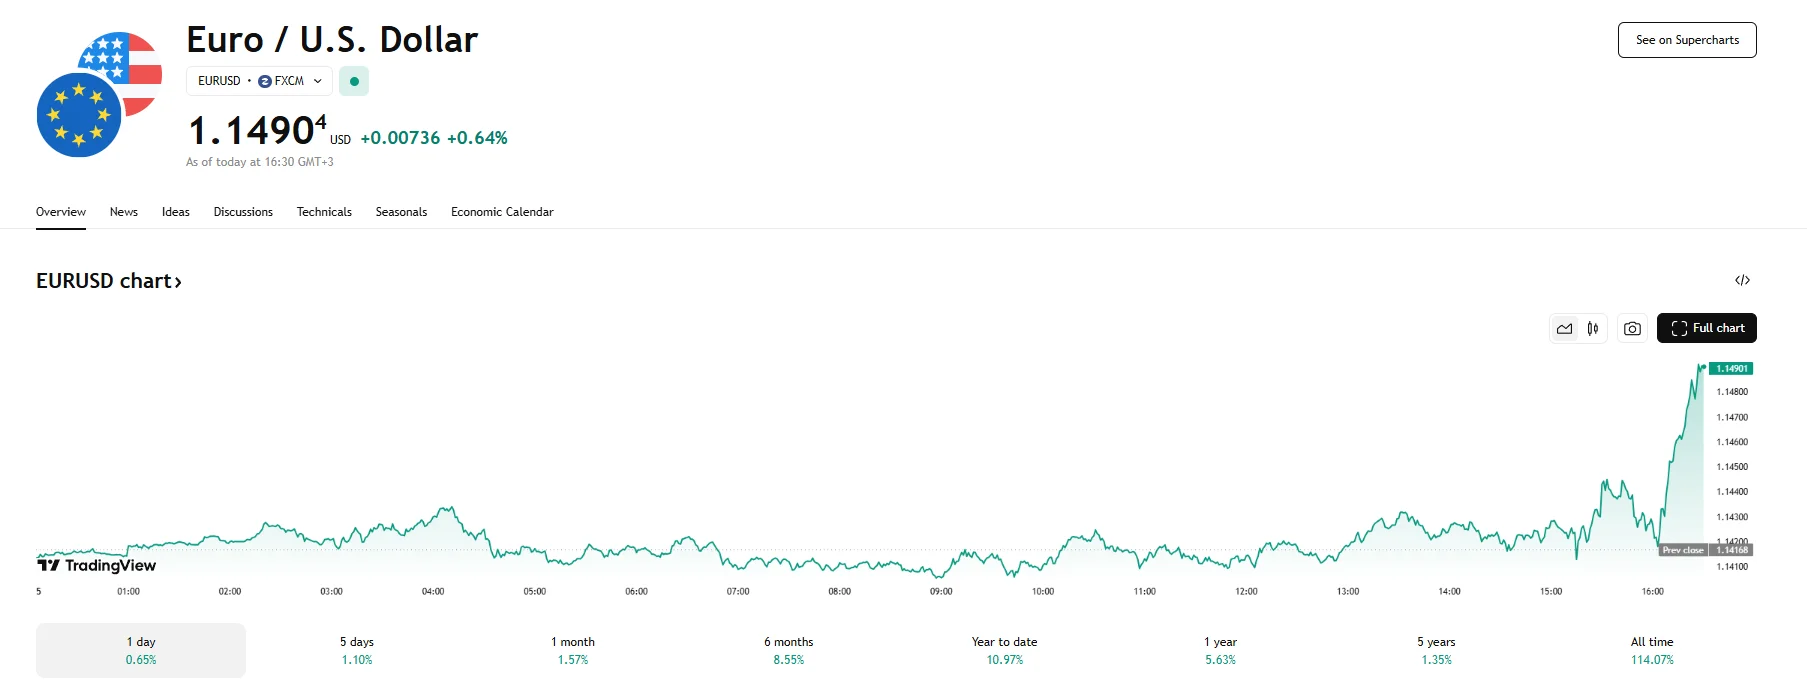1807x695 pixels.
Task: Go to the Economic Calendar tab
Action: pos(502,212)
